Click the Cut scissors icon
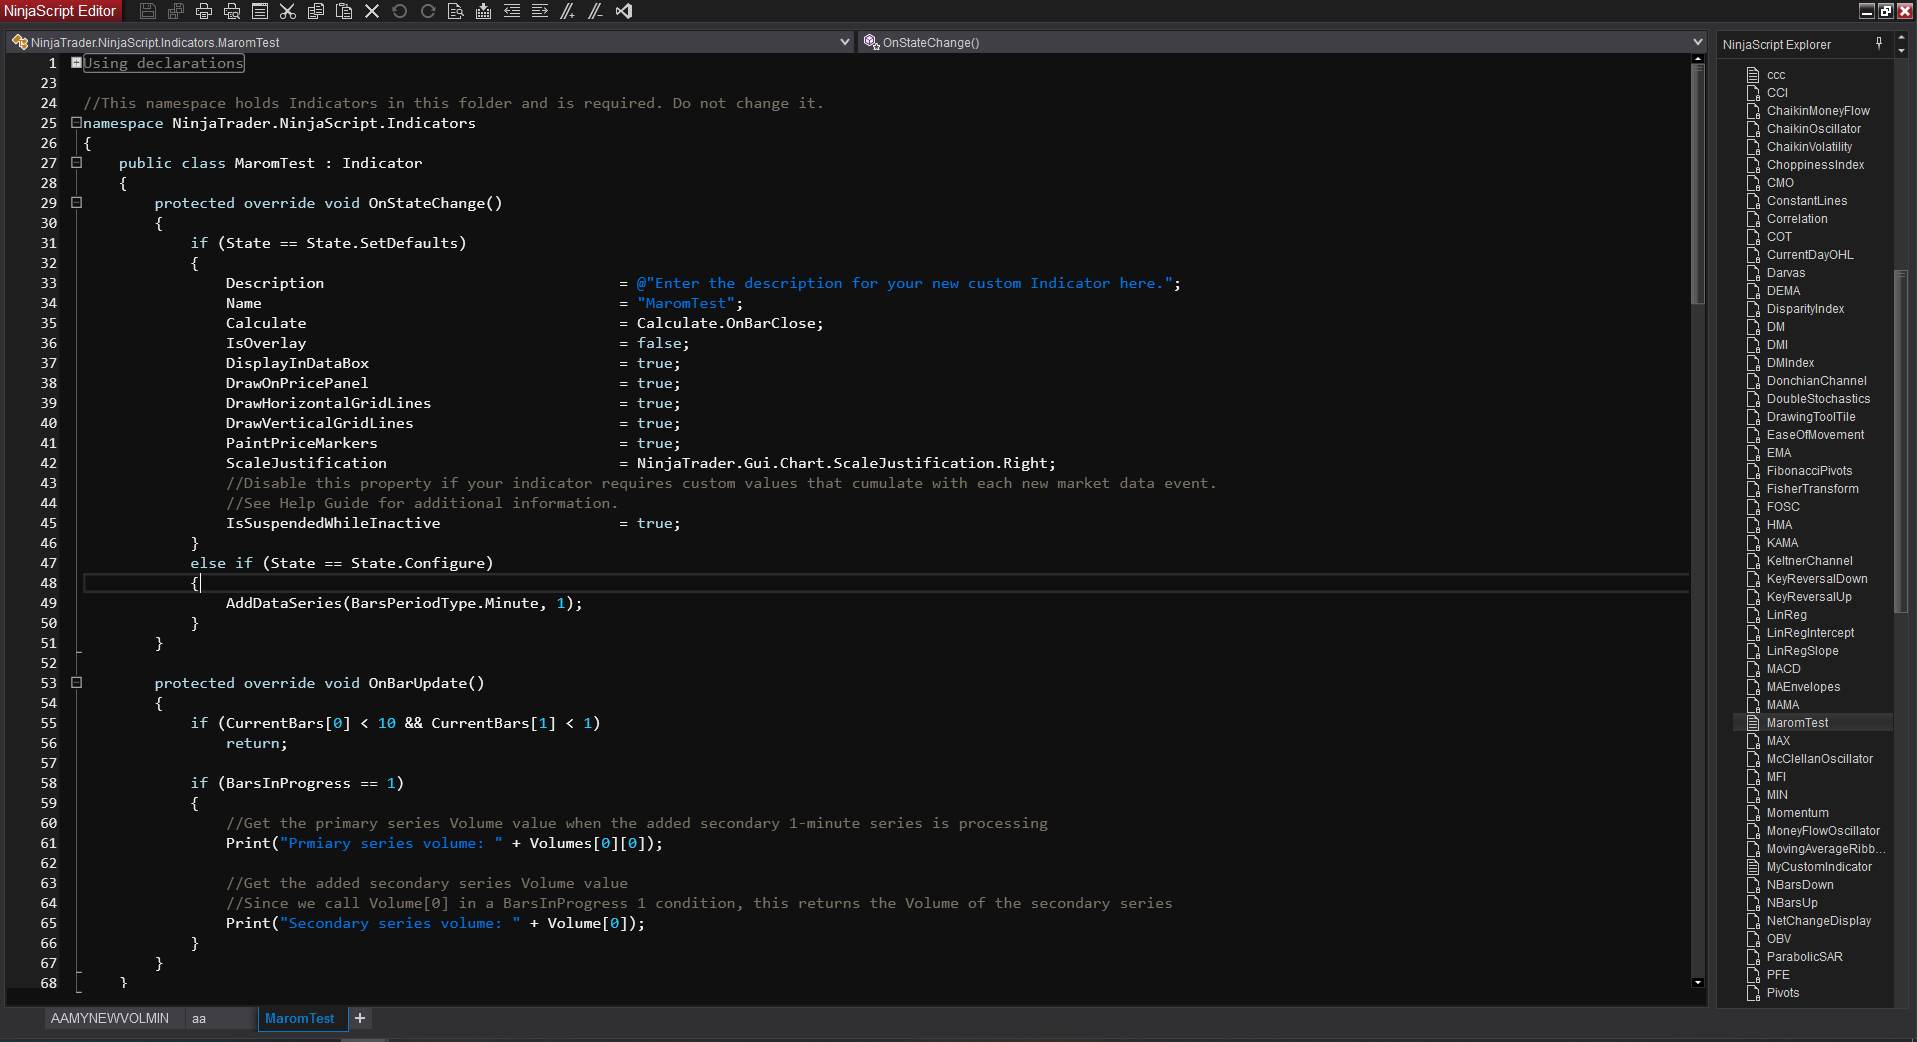The width and height of the screenshot is (1917, 1042). (288, 11)
